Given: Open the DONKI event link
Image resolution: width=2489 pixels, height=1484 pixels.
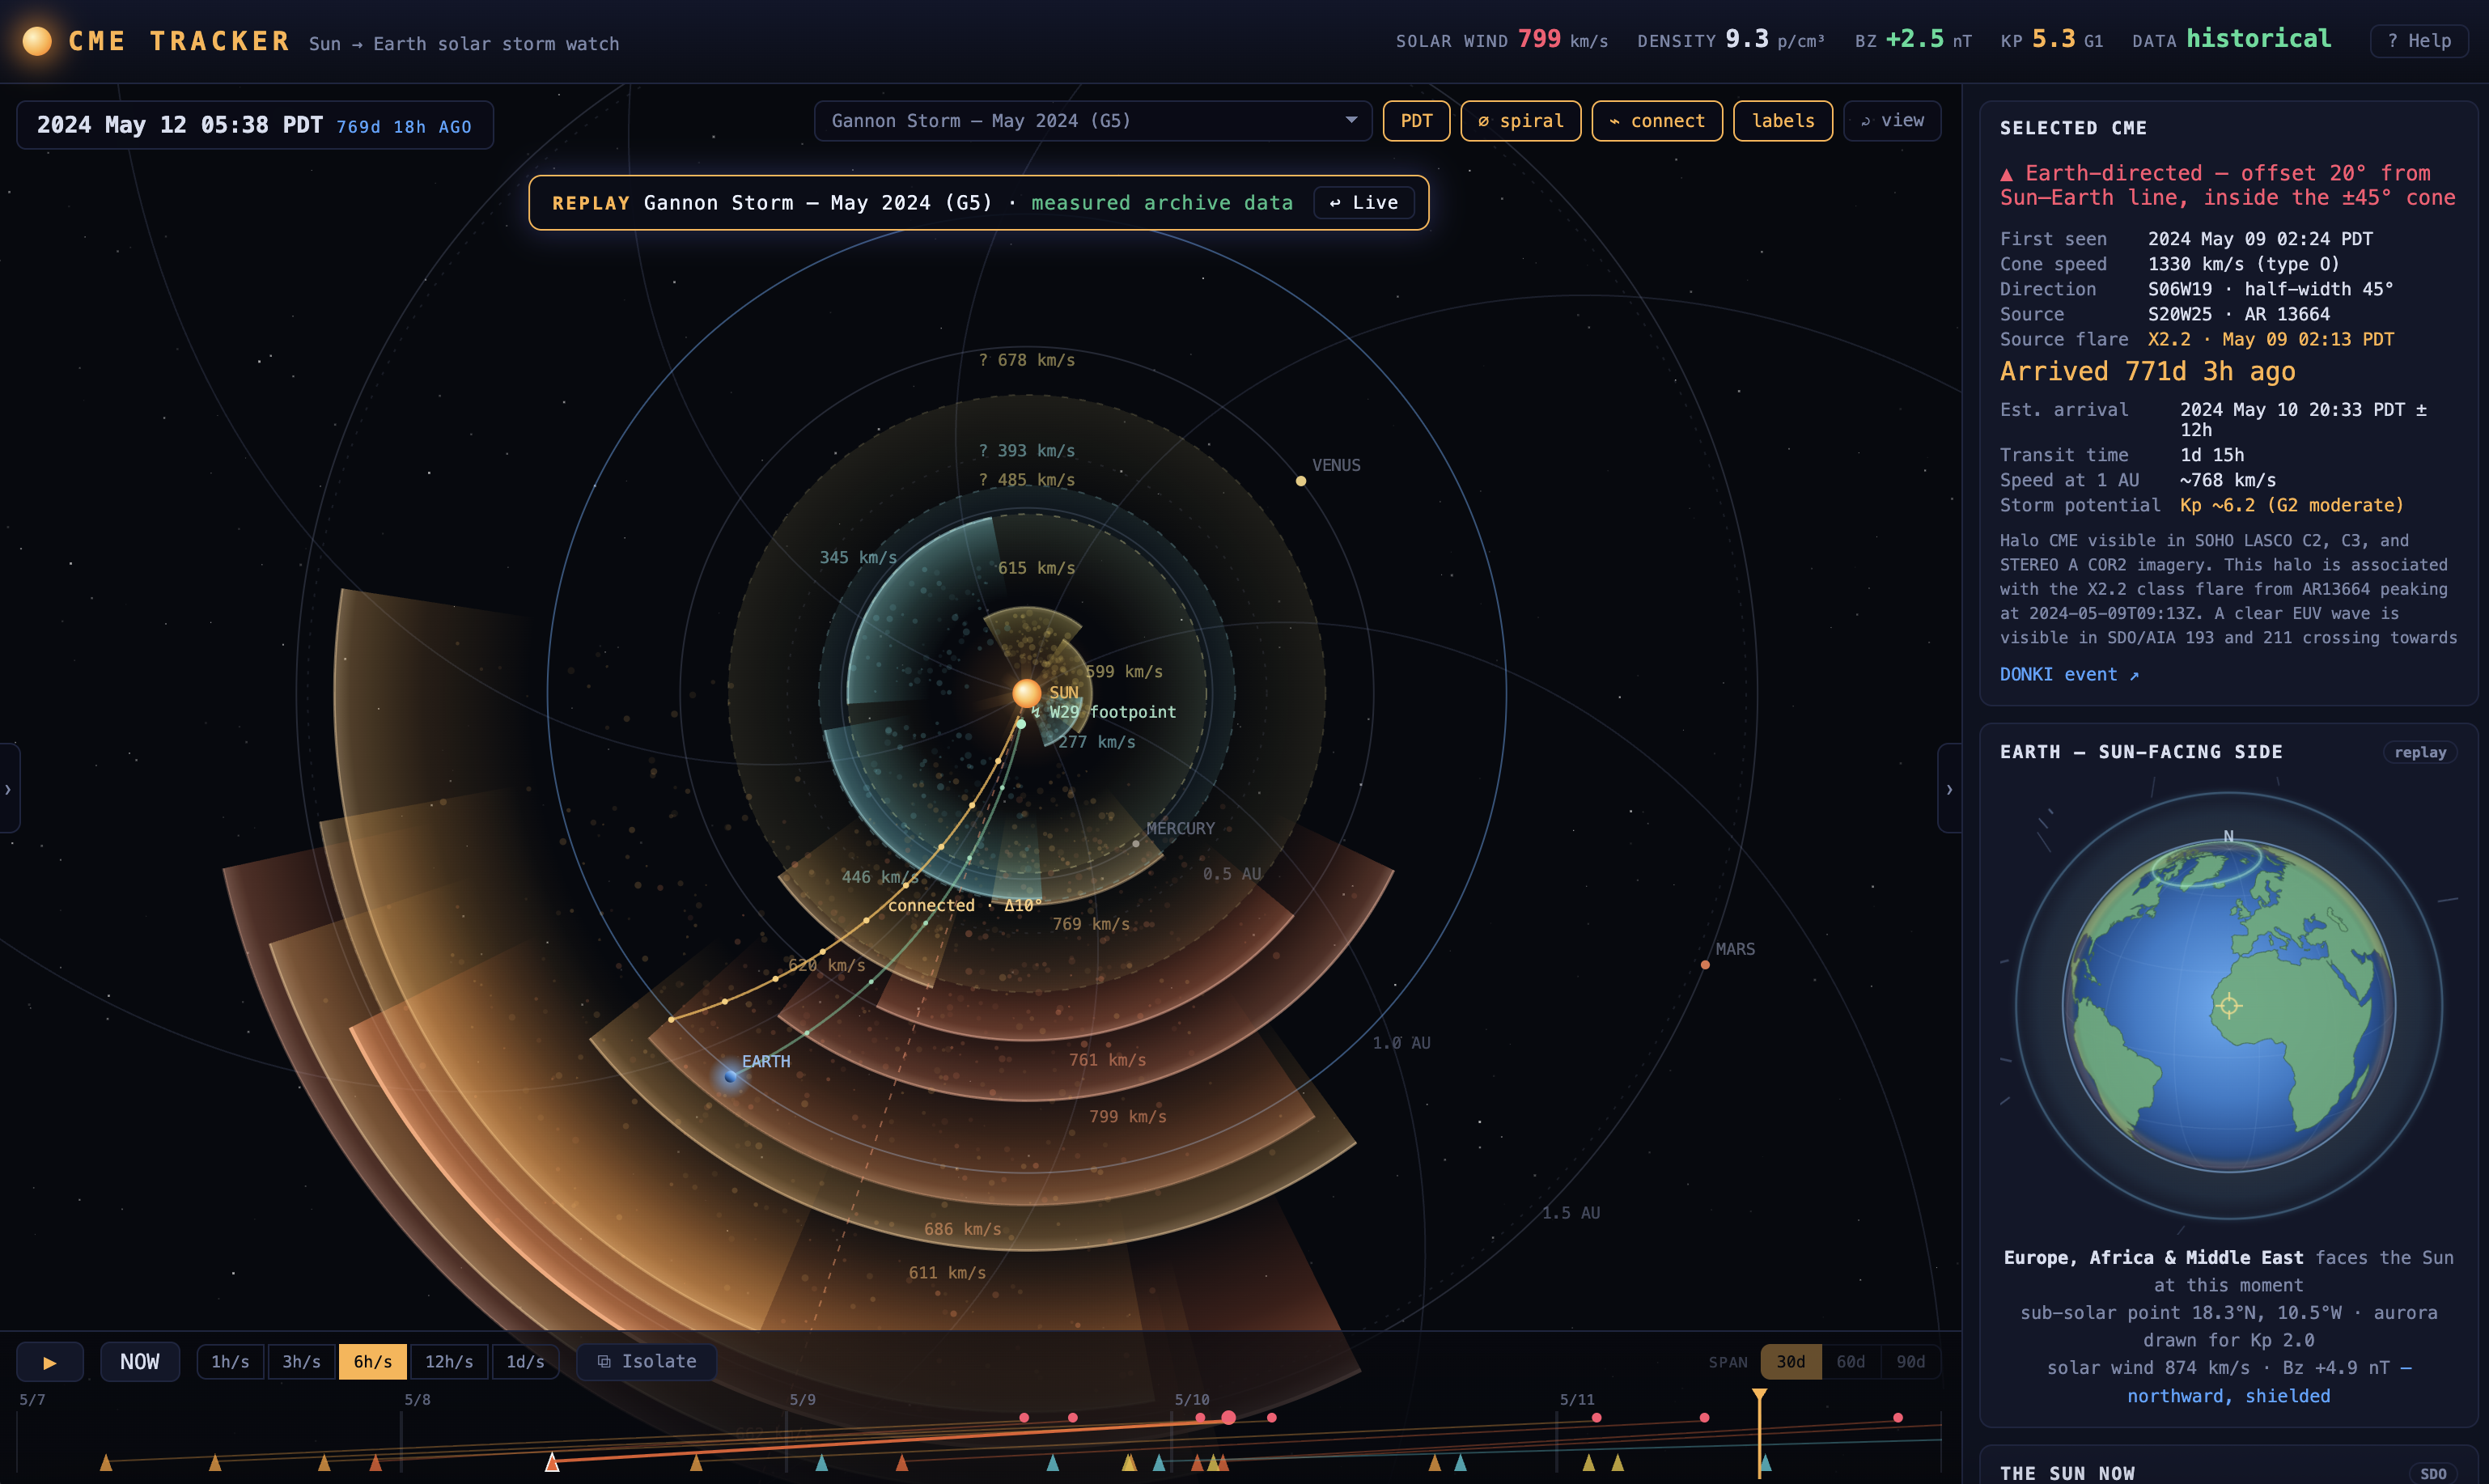Looking at the screenshot, I should tap(2069, 675).
